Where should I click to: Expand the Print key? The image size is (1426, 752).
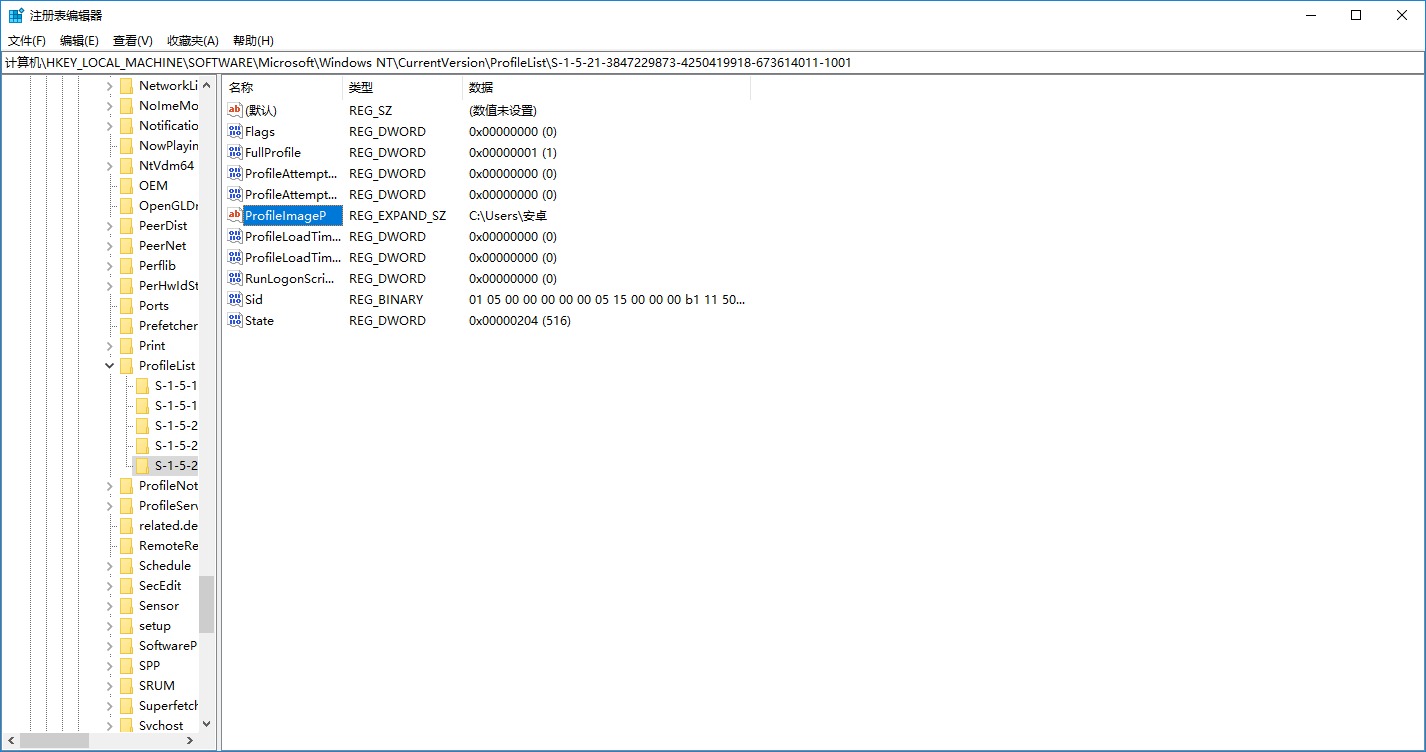pos(110,346)
